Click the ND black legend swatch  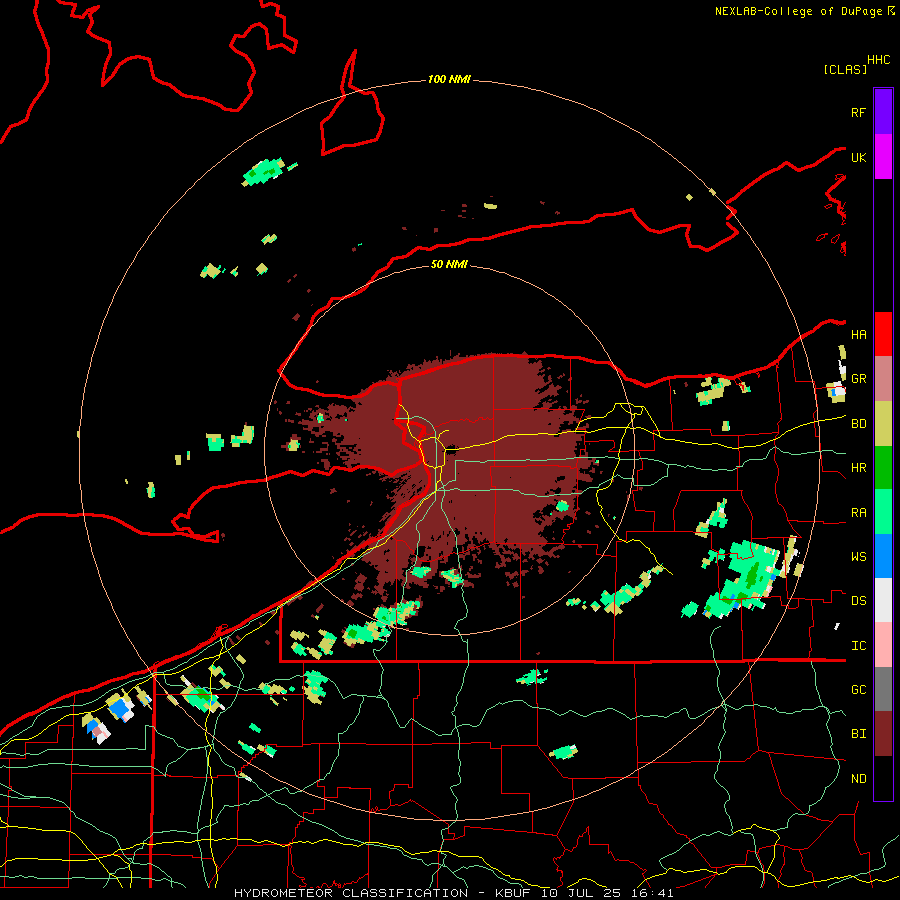(x=883, y=778)
